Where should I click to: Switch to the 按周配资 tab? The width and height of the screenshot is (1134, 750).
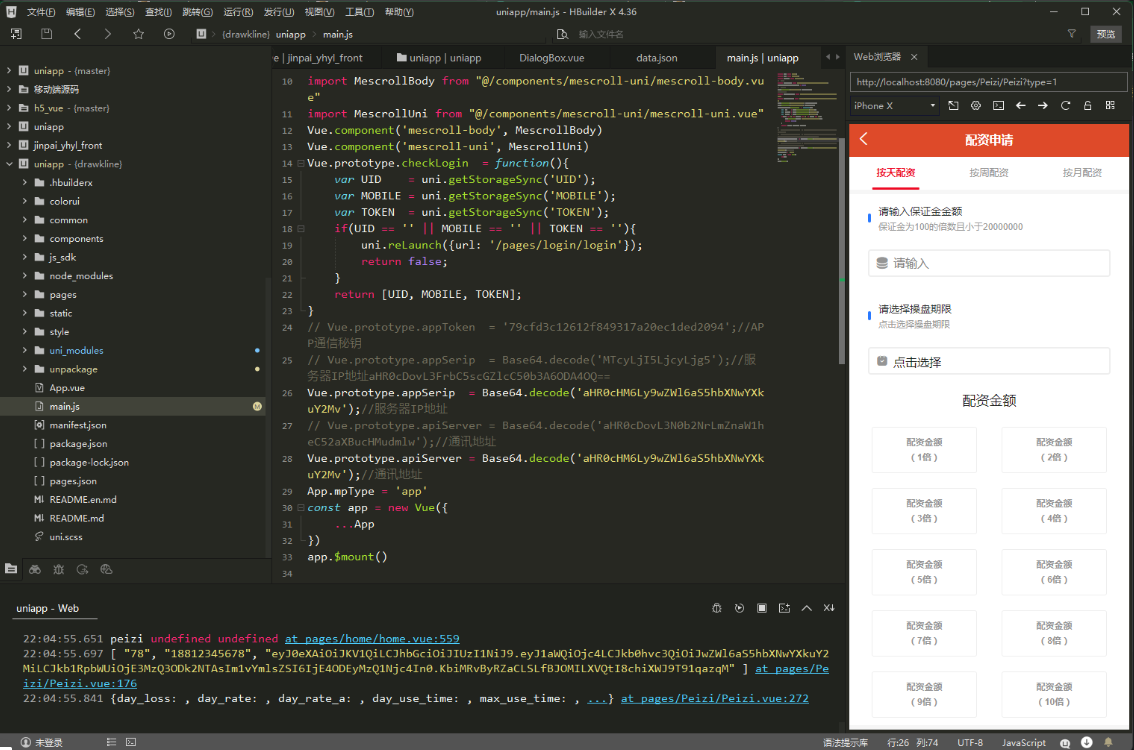[989, 173]
